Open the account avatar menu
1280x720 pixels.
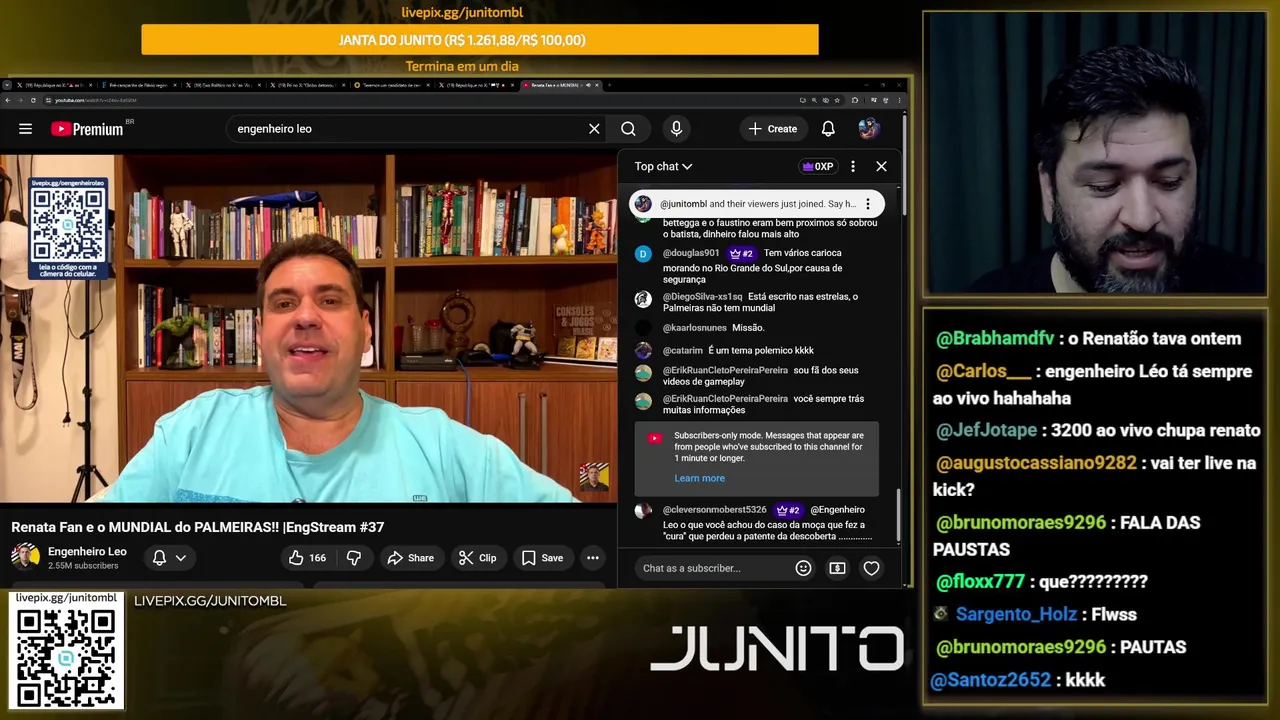coord(868,129)
